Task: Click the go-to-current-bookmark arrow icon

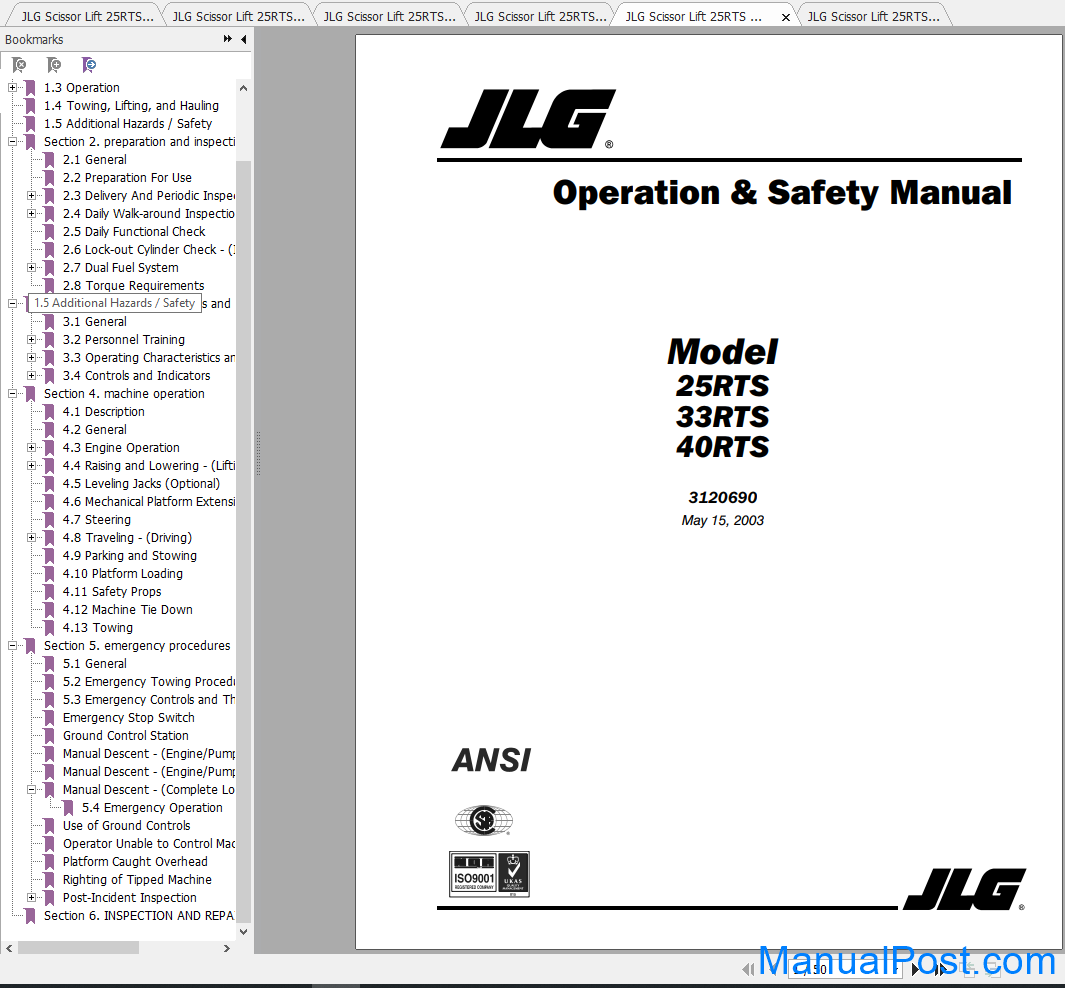Action: click(x=89, y=65)
